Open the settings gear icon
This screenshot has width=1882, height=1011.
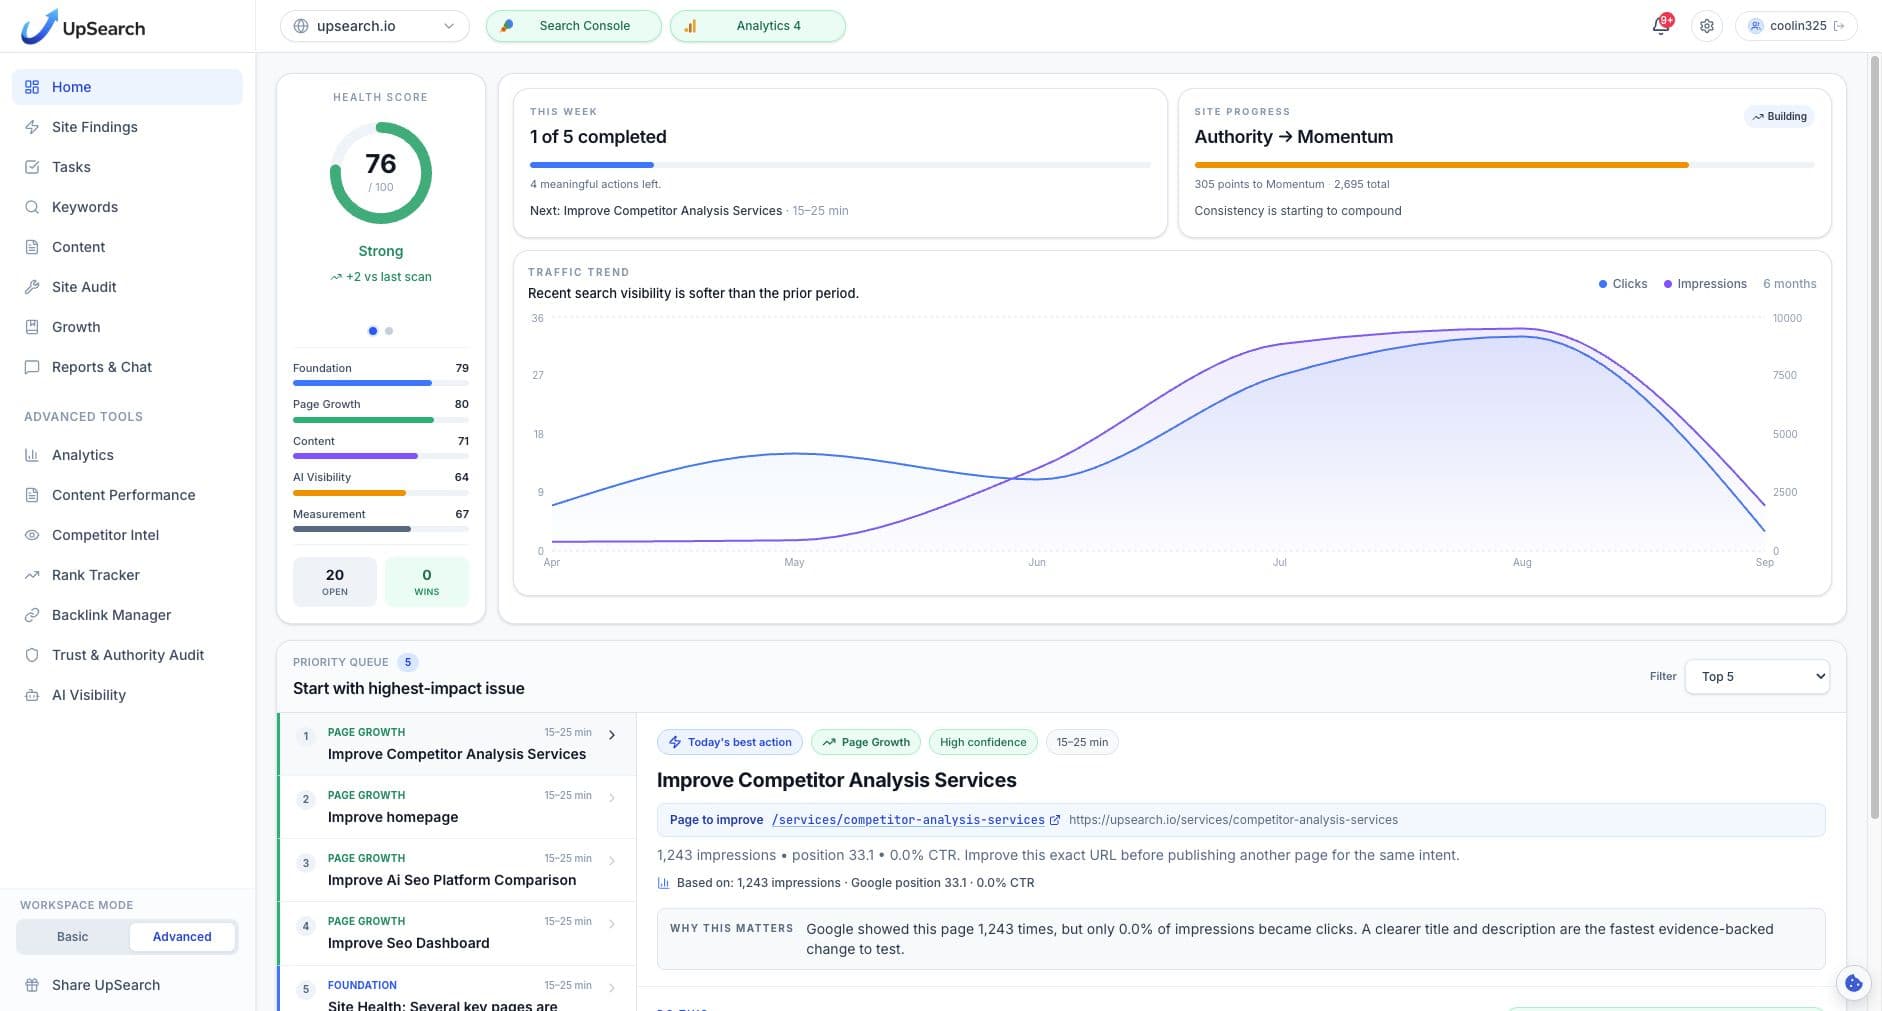tap(1707, 26)
